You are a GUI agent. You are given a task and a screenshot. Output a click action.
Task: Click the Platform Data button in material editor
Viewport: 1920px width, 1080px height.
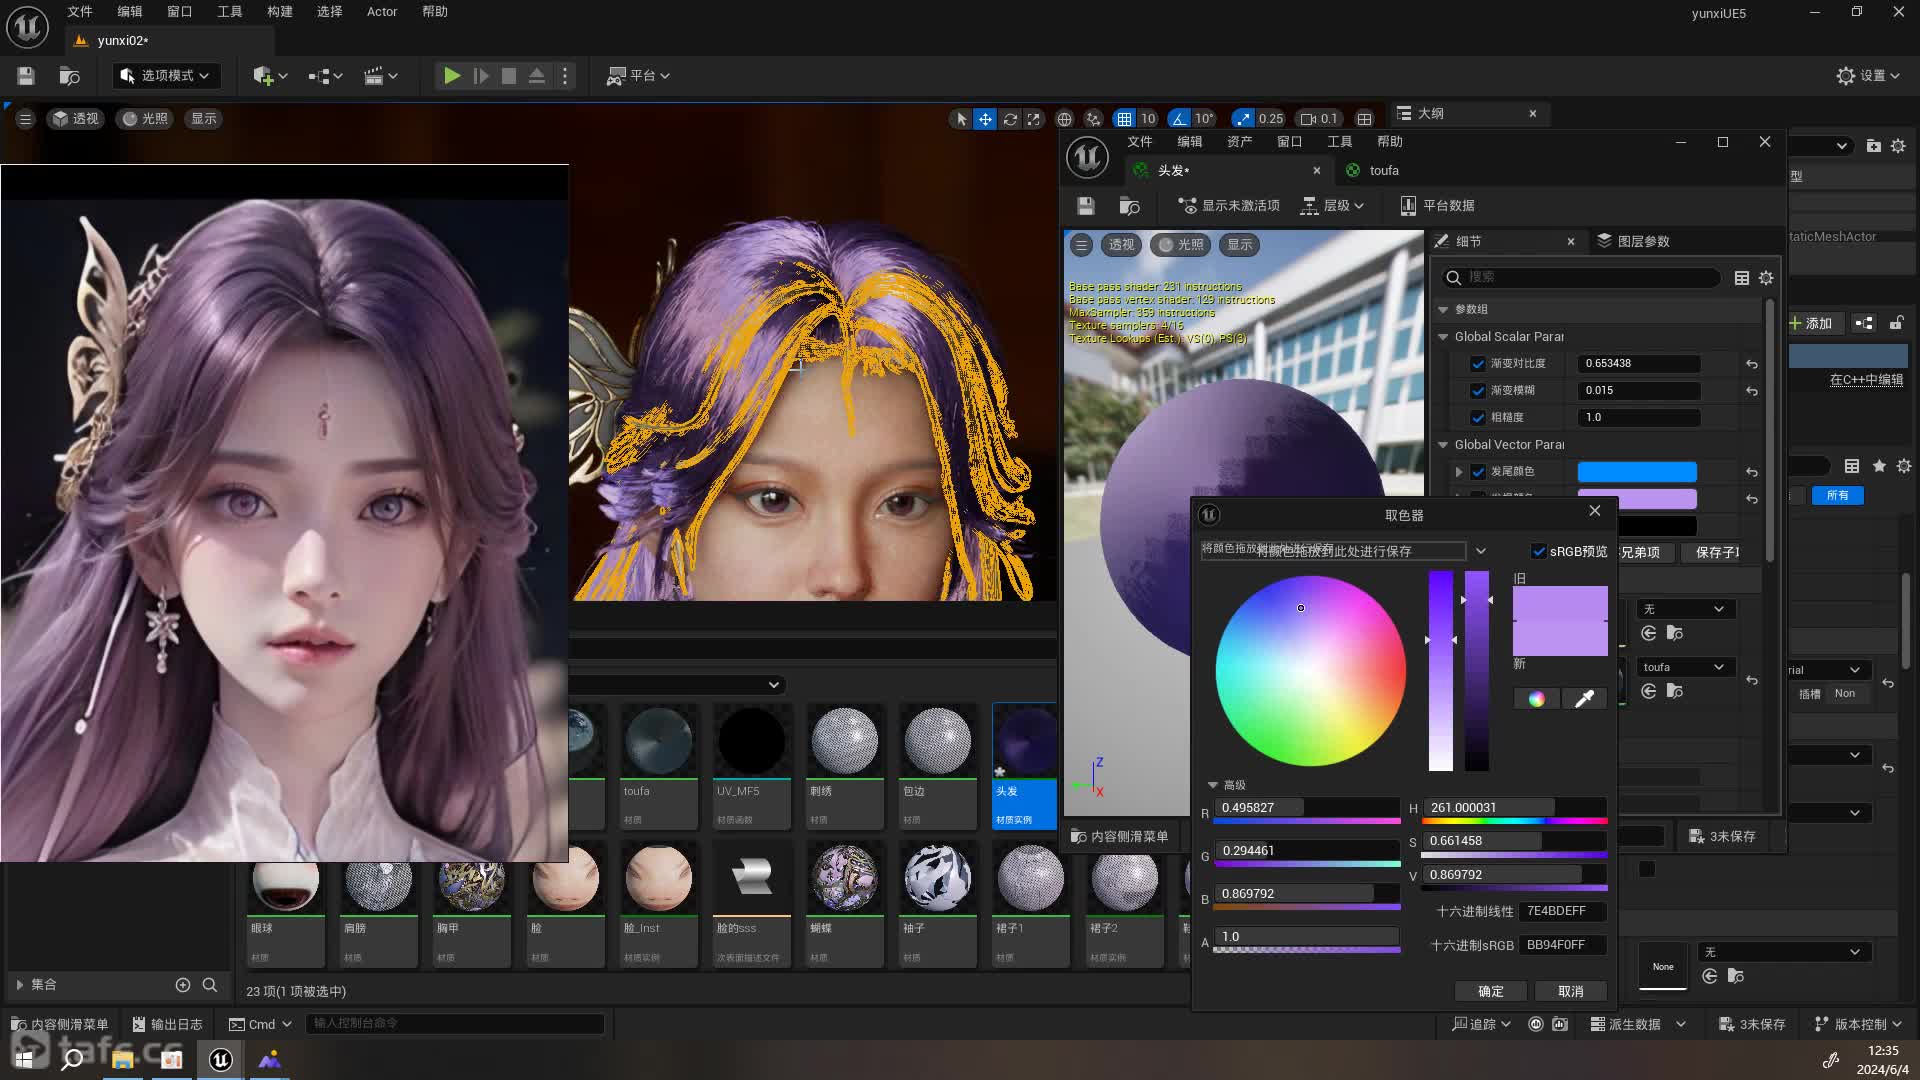tap(1437, 206)
